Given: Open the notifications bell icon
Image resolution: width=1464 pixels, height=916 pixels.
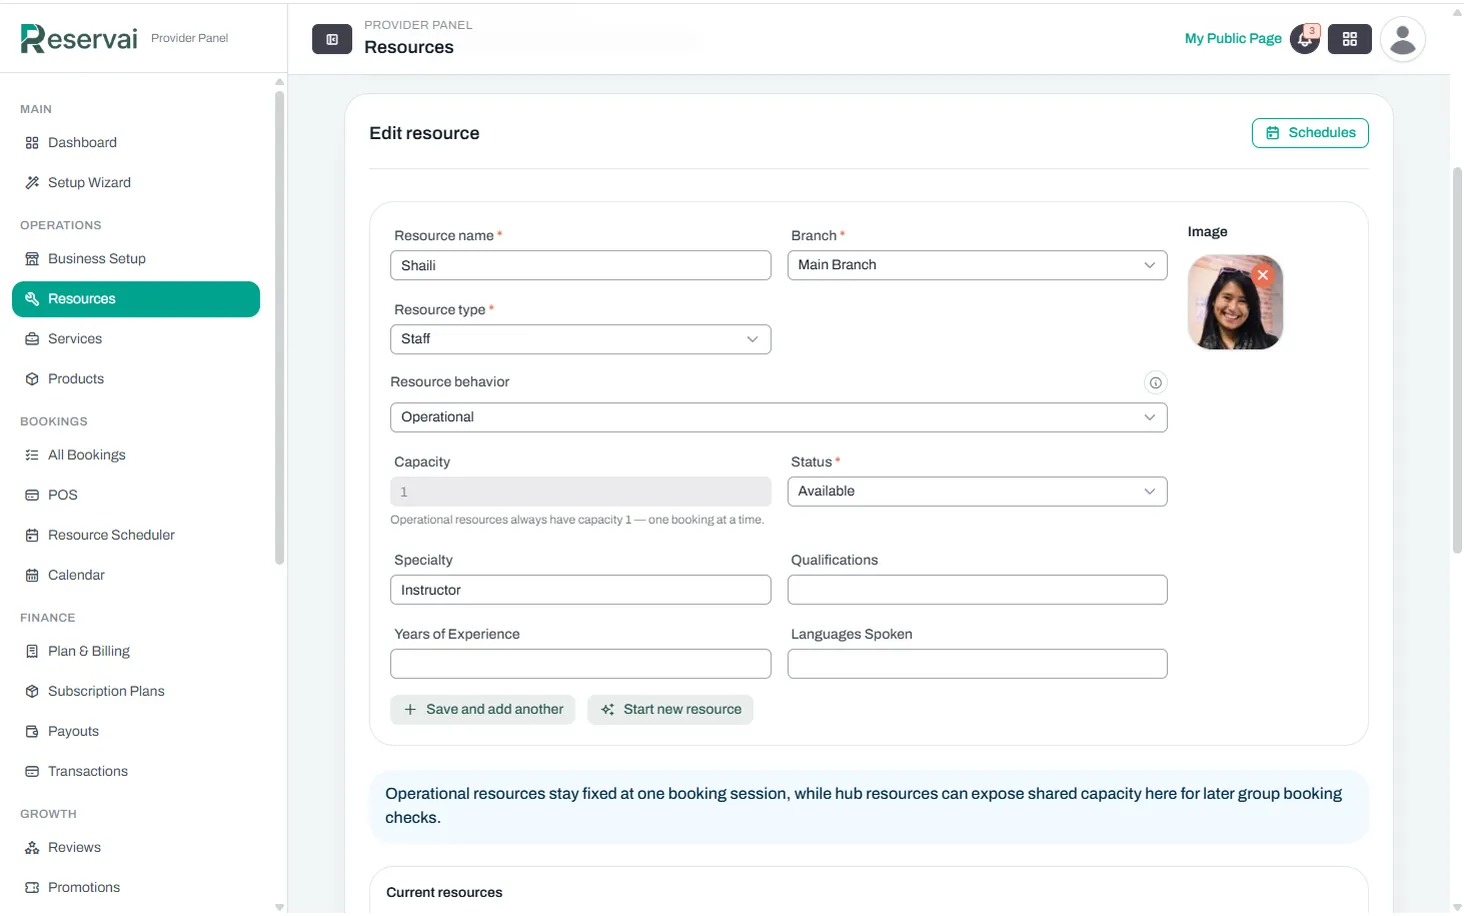Looking at the screenshot, I should point(1305,39).
